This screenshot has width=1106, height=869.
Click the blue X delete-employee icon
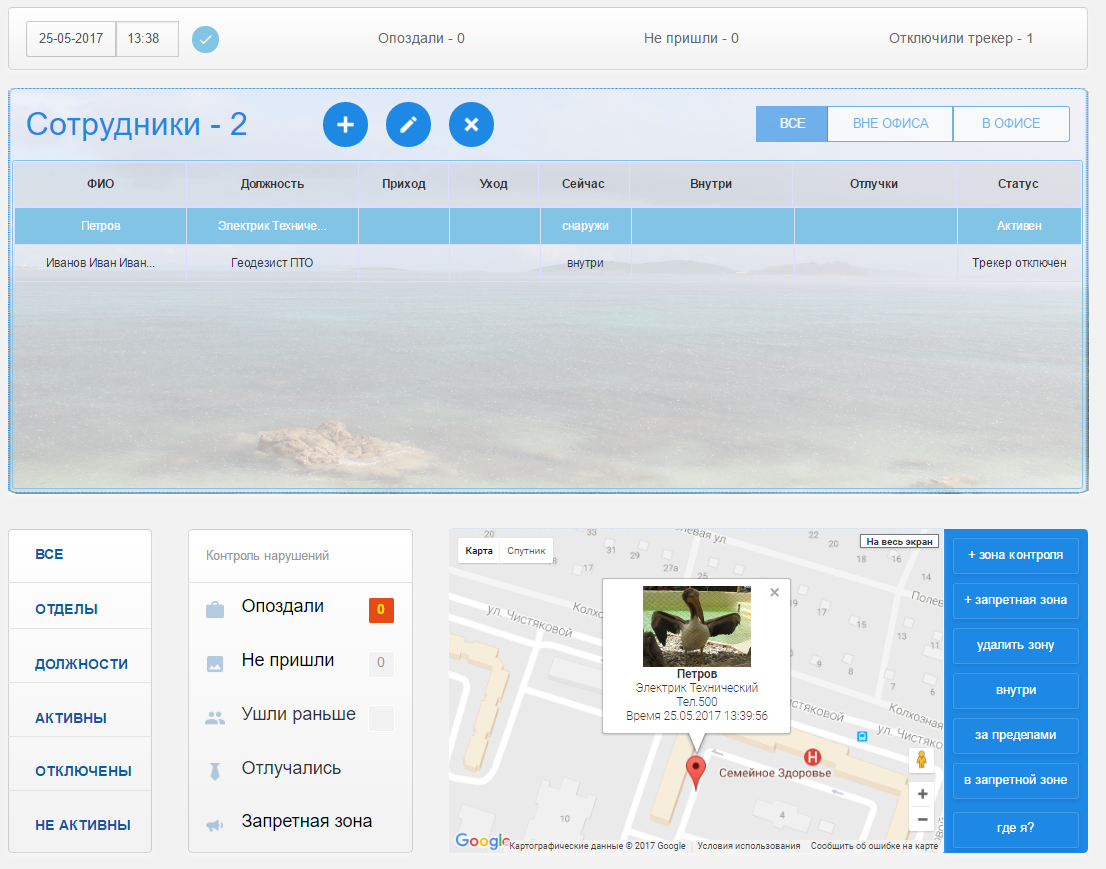point(471,125)
